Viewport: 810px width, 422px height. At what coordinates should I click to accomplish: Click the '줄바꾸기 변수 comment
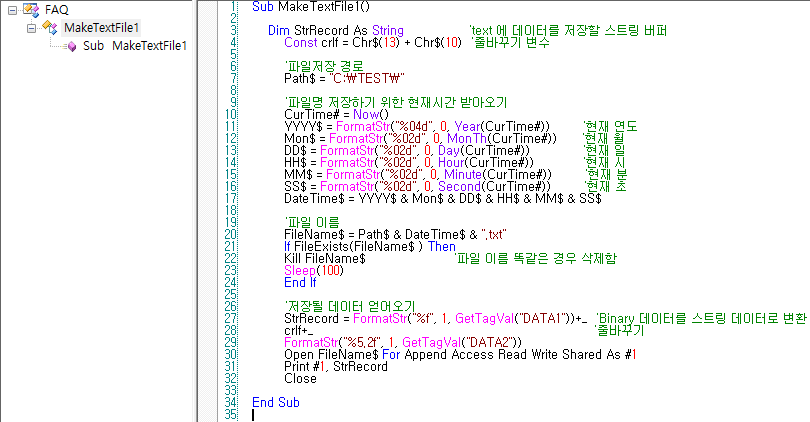tap(510, 42)
